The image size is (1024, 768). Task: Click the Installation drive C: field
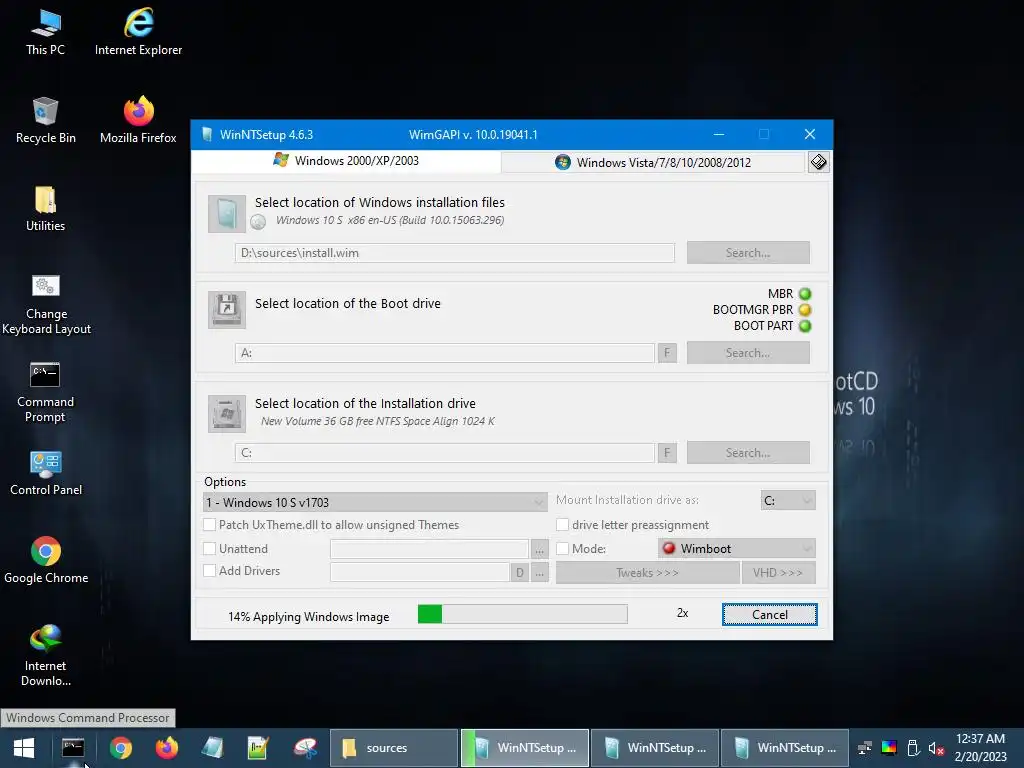[445, 453]
